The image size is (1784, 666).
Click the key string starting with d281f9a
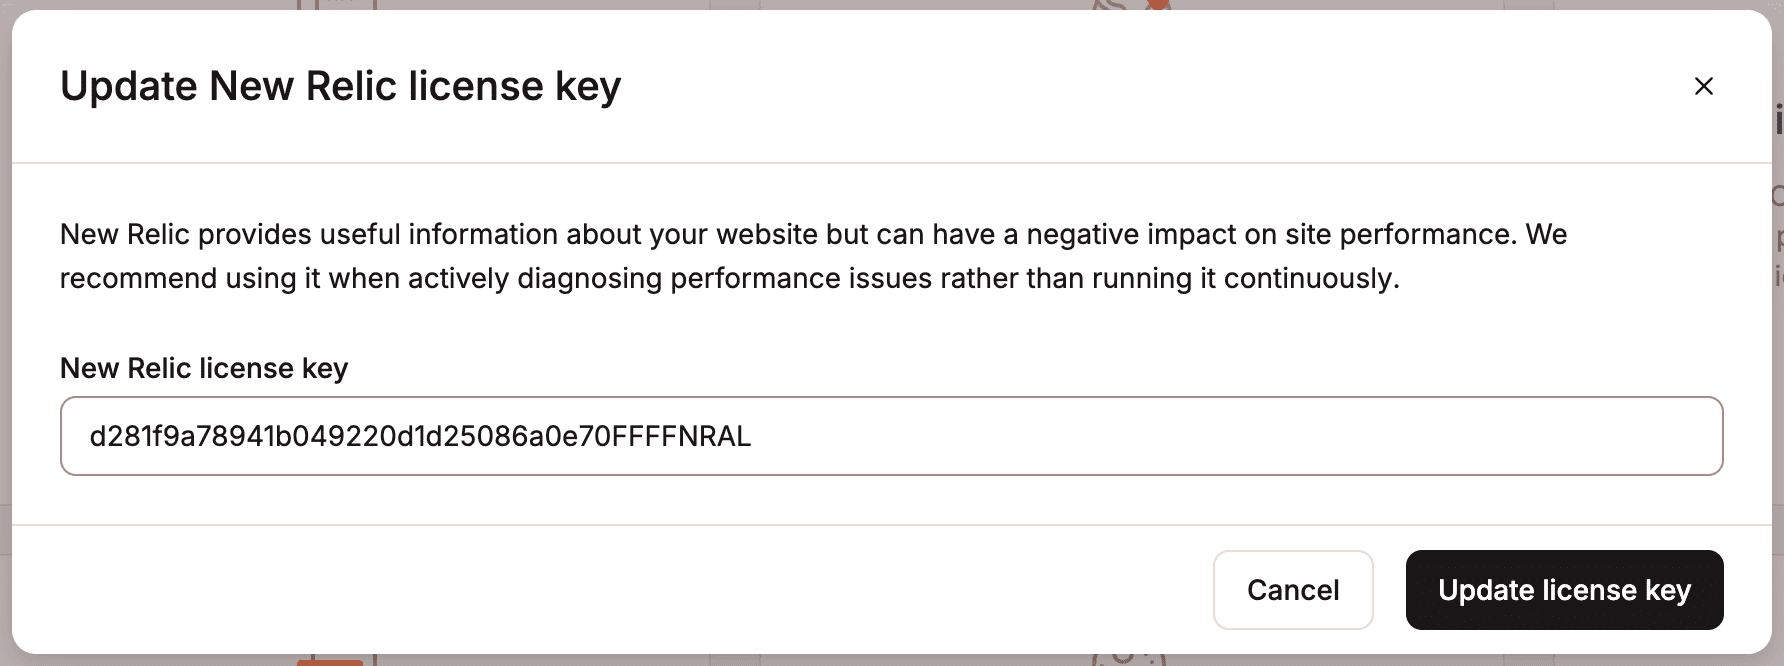(420, 436)
